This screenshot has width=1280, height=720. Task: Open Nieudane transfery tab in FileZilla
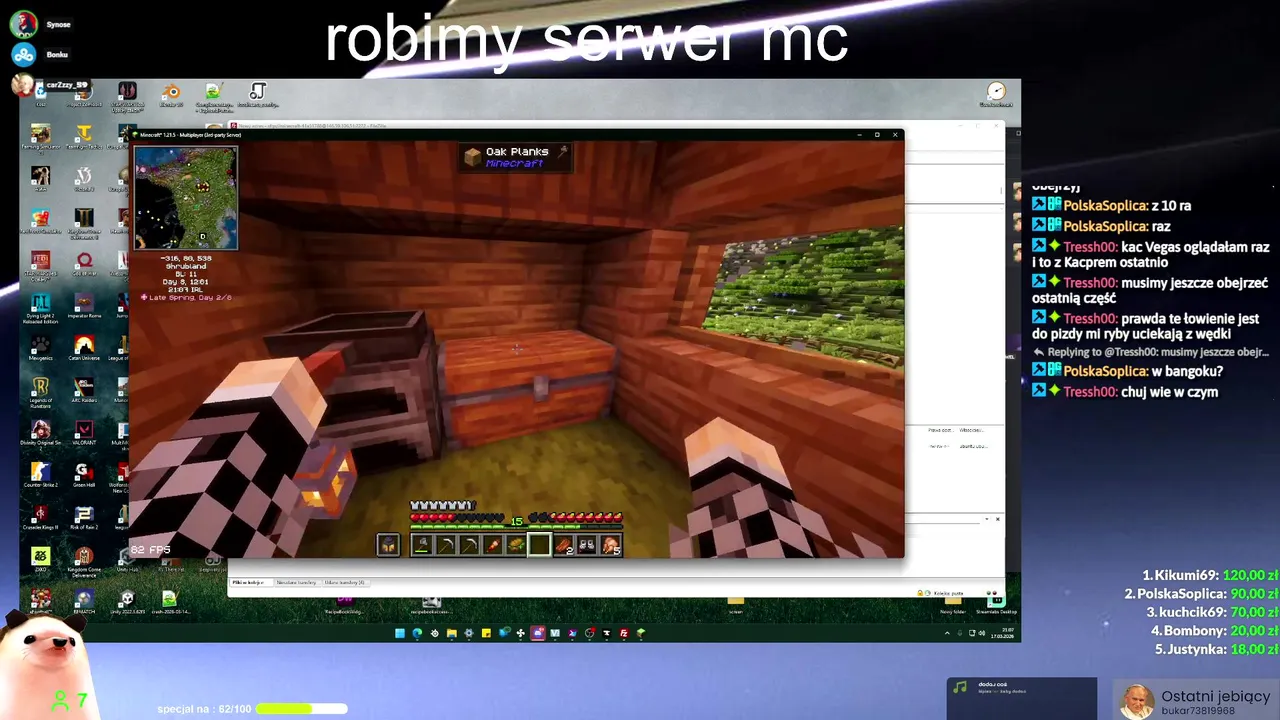pos(296,582)
